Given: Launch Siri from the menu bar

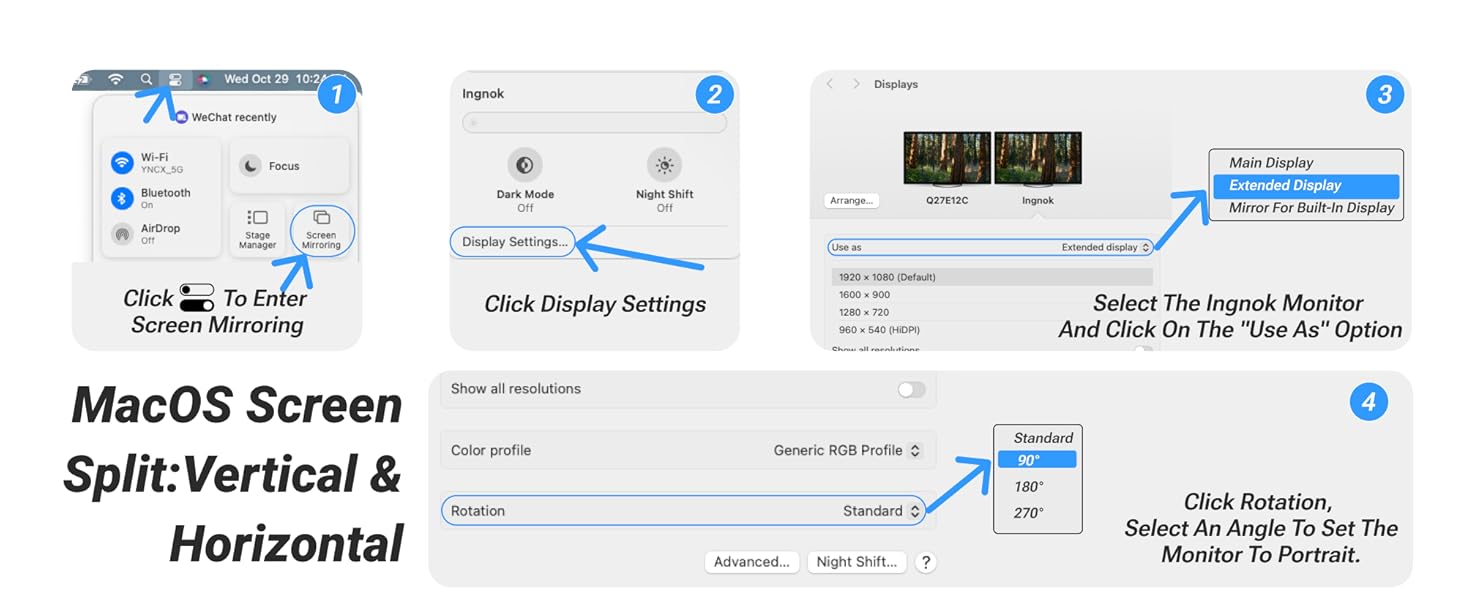Looking at the screenshot, I should click(204, 79).
